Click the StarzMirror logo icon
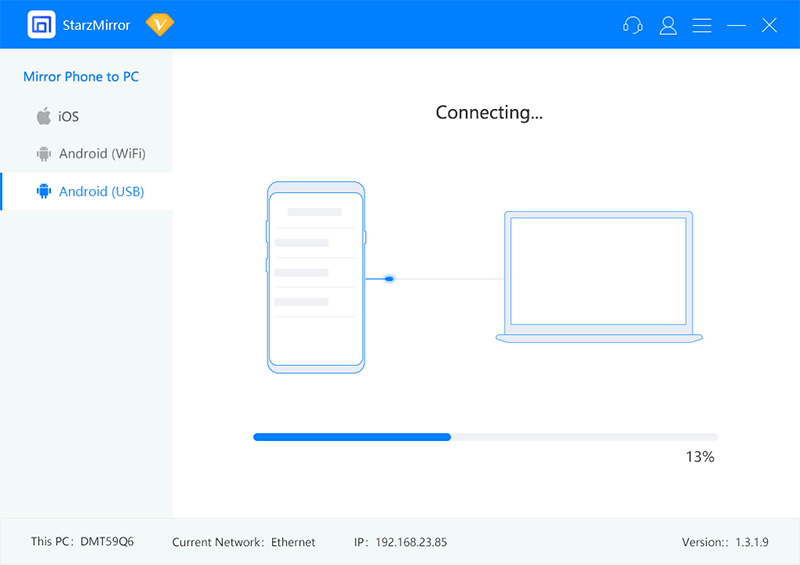Viewport: 800px width, 565px height. click(41, 24)
